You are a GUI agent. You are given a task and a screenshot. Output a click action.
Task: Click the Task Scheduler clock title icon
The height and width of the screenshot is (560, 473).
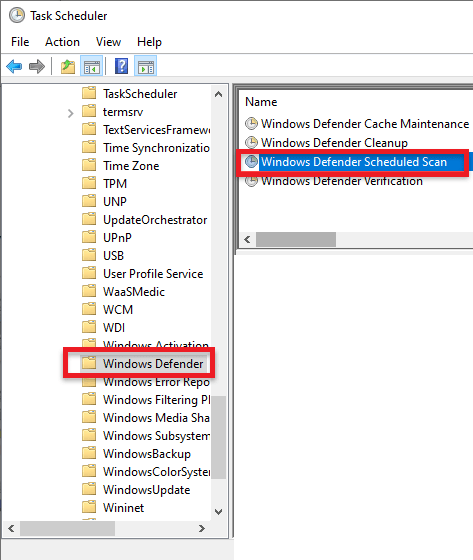[x=17, y=16]
